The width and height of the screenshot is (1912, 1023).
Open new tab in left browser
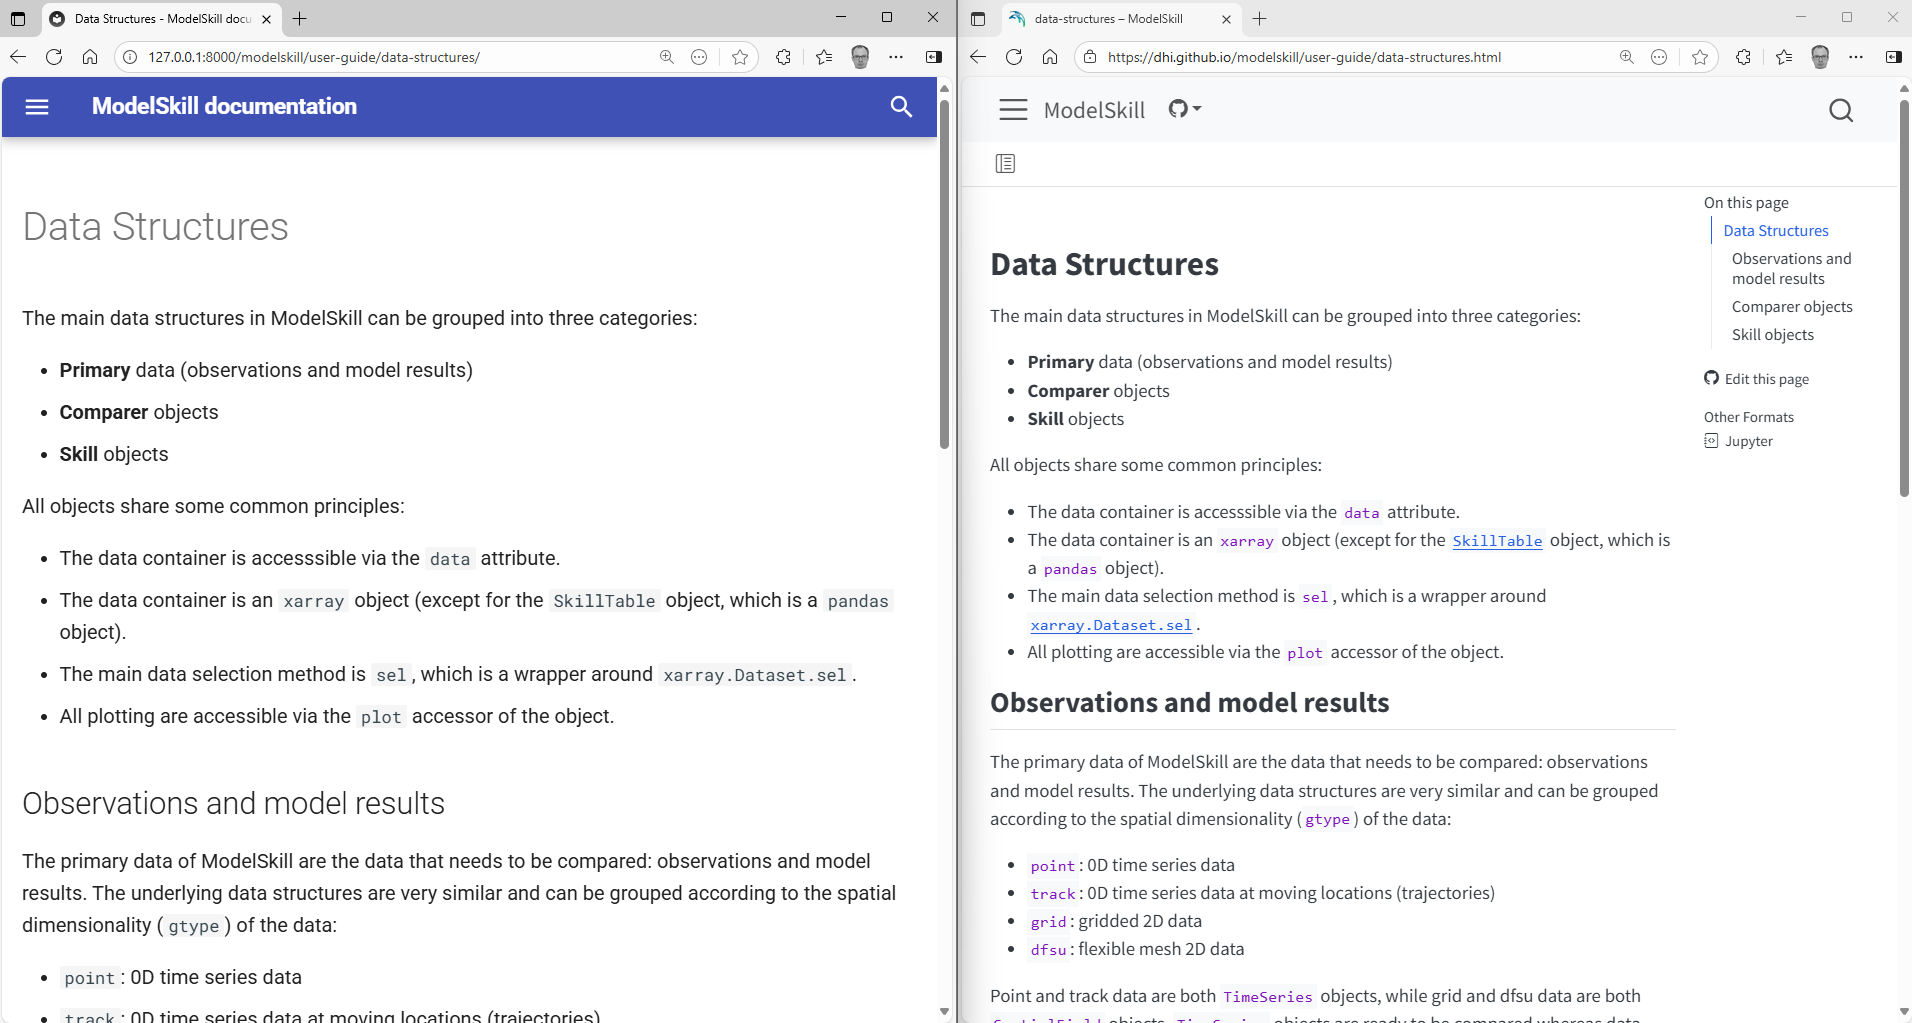tap(299, 19)
